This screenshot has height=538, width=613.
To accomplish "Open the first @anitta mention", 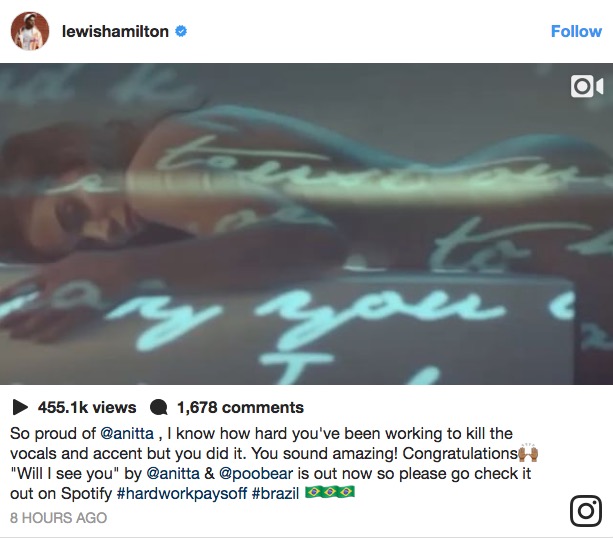I will [127, 434].
